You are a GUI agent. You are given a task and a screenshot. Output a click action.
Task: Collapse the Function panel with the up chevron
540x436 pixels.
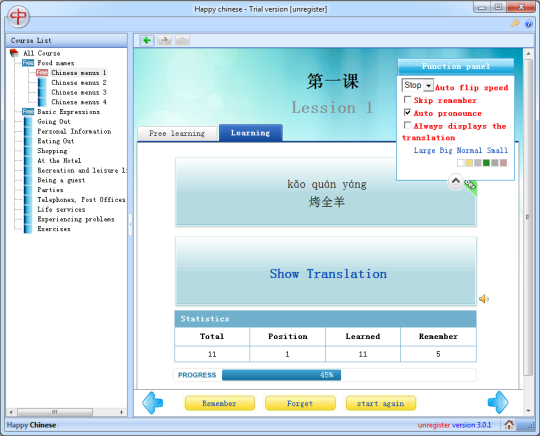pyautogui.click(x=456, y=181)
